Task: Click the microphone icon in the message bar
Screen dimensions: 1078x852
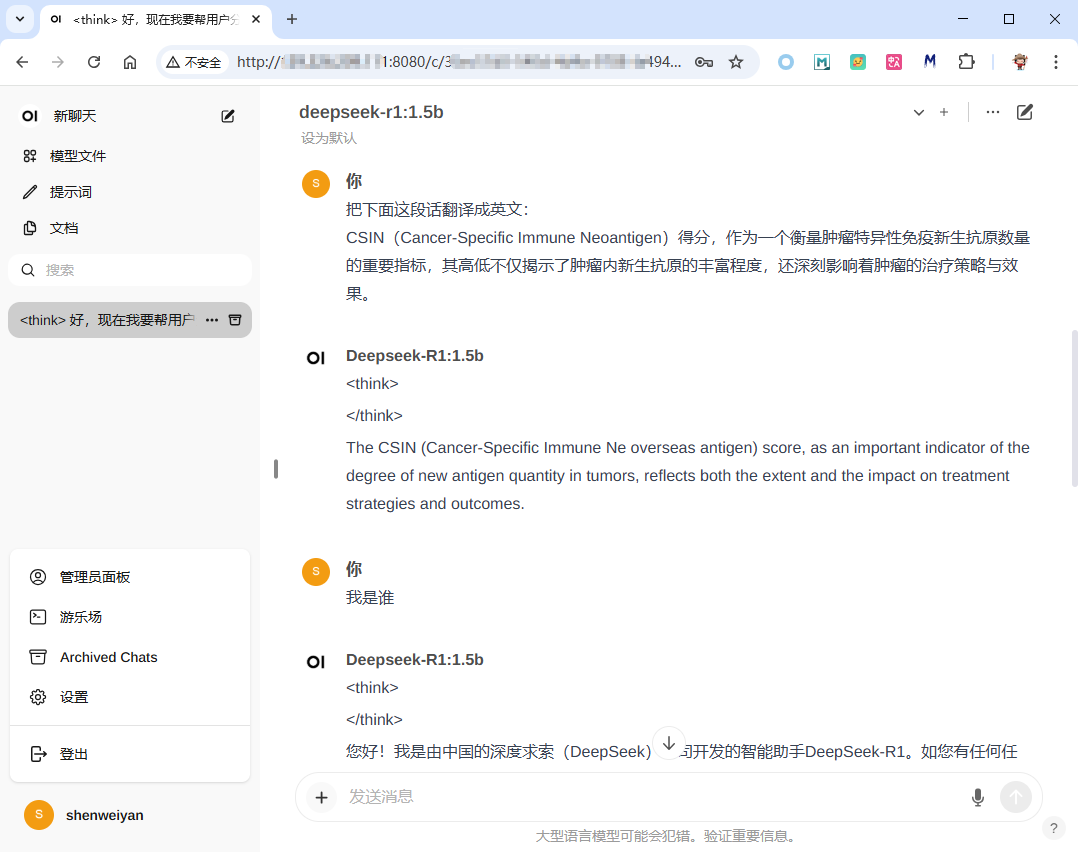Action: tap(977, 797)
